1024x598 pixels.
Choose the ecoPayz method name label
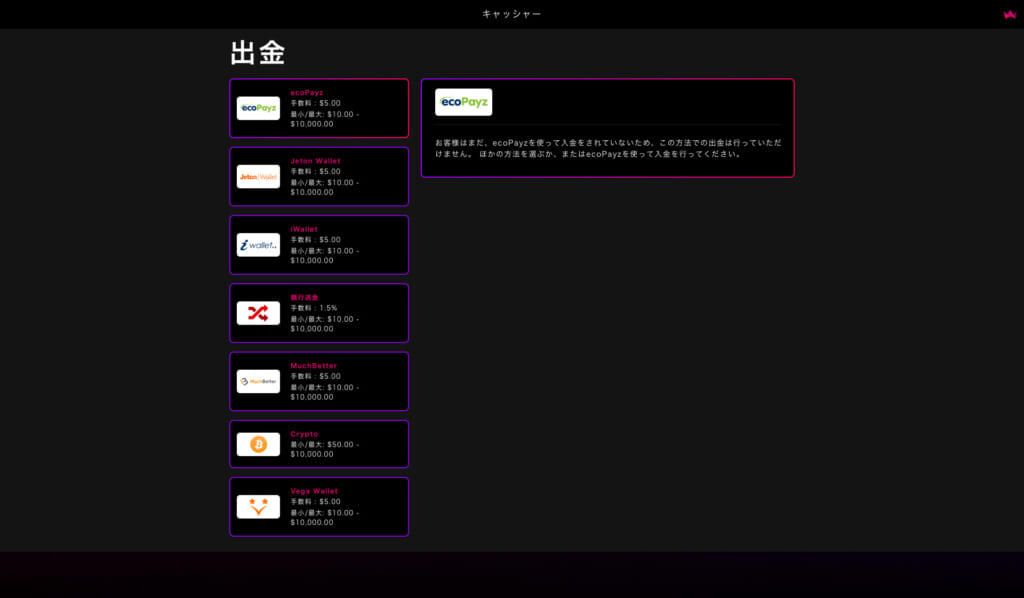307,93
